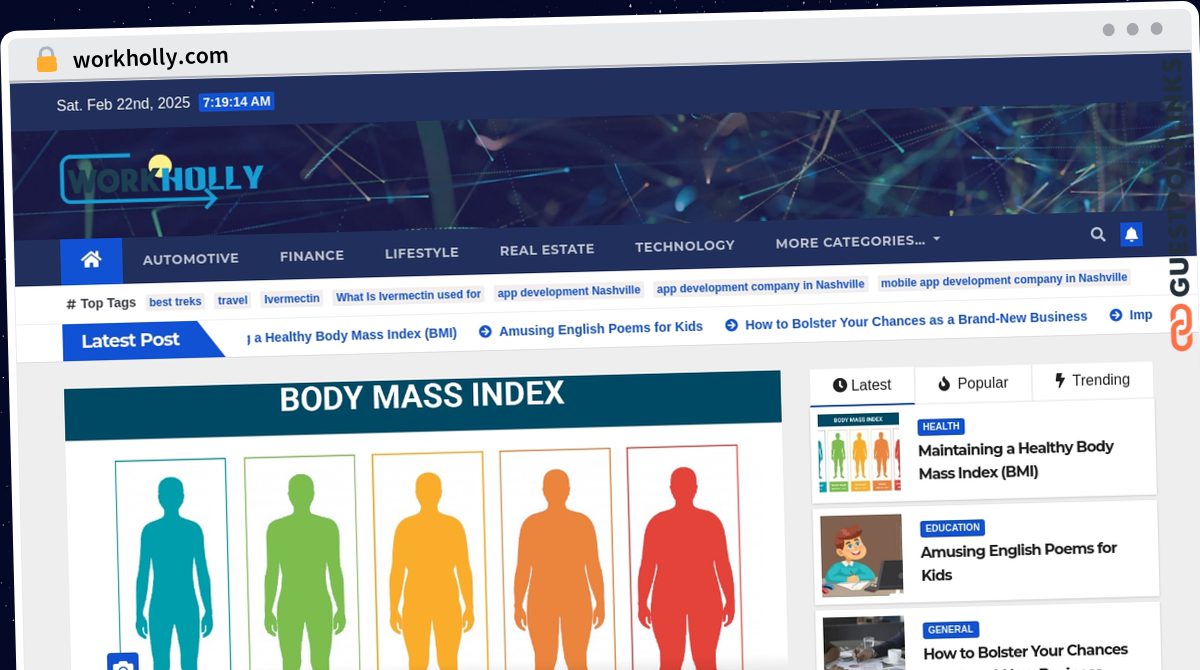Click the boy at desk thumbnail
Viewport: 1200px width, 670px height.
861,555
